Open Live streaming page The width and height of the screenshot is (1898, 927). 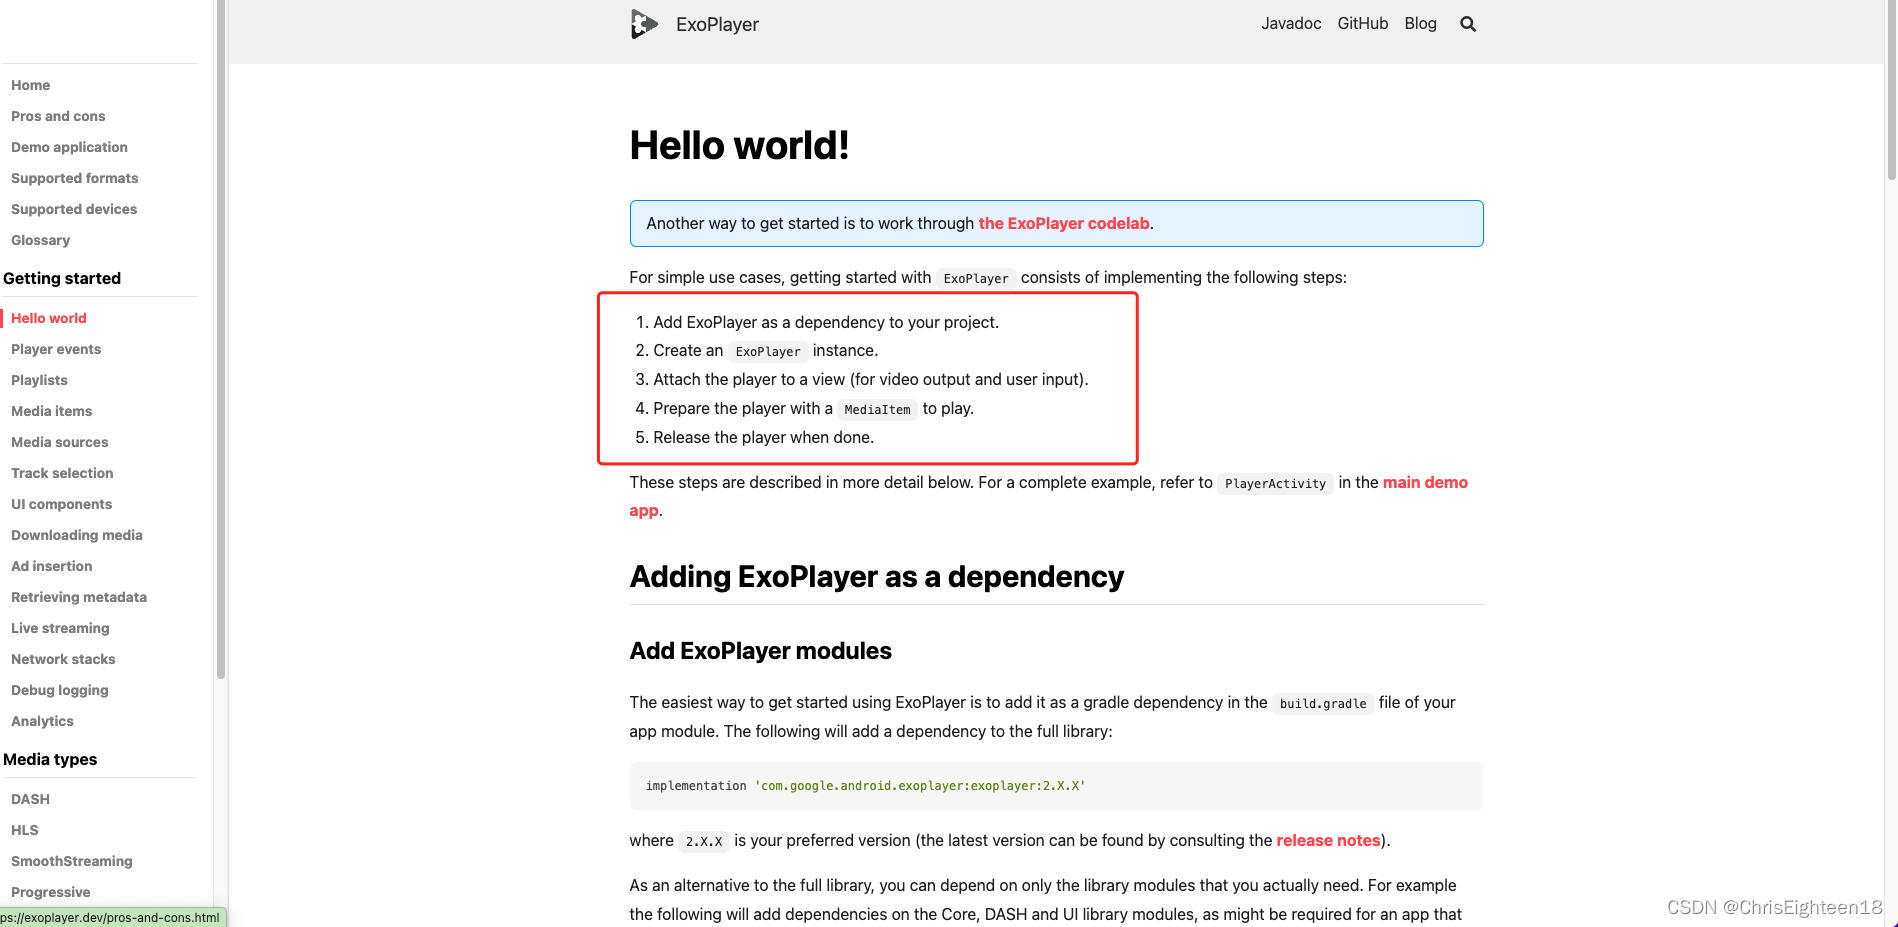click(60, 628)
